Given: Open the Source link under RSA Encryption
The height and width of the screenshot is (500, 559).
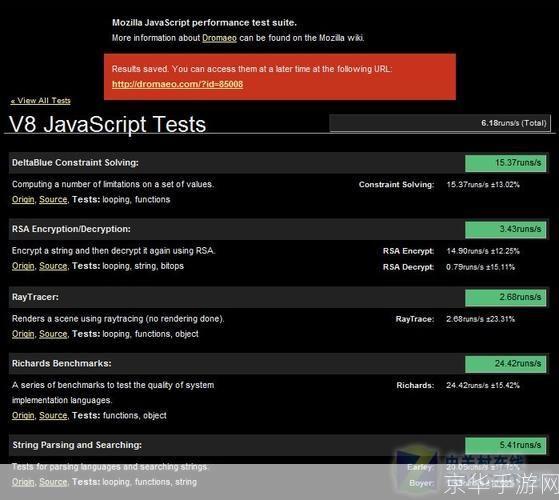Looking at the screenshot, I should click(x=53, y=266).
